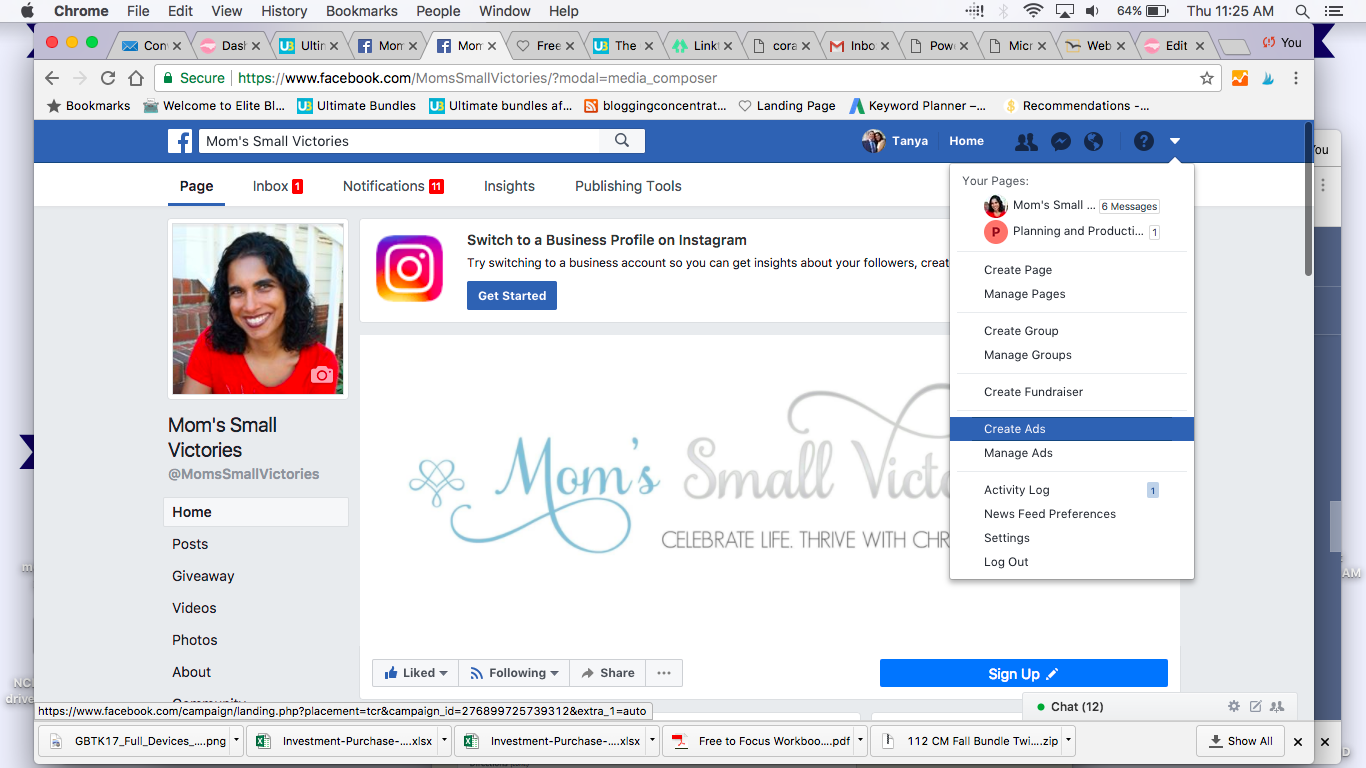Collapse the account dropdown arrow in header
Viewport: 1366px width, 768px height.
pos(1175,142)
